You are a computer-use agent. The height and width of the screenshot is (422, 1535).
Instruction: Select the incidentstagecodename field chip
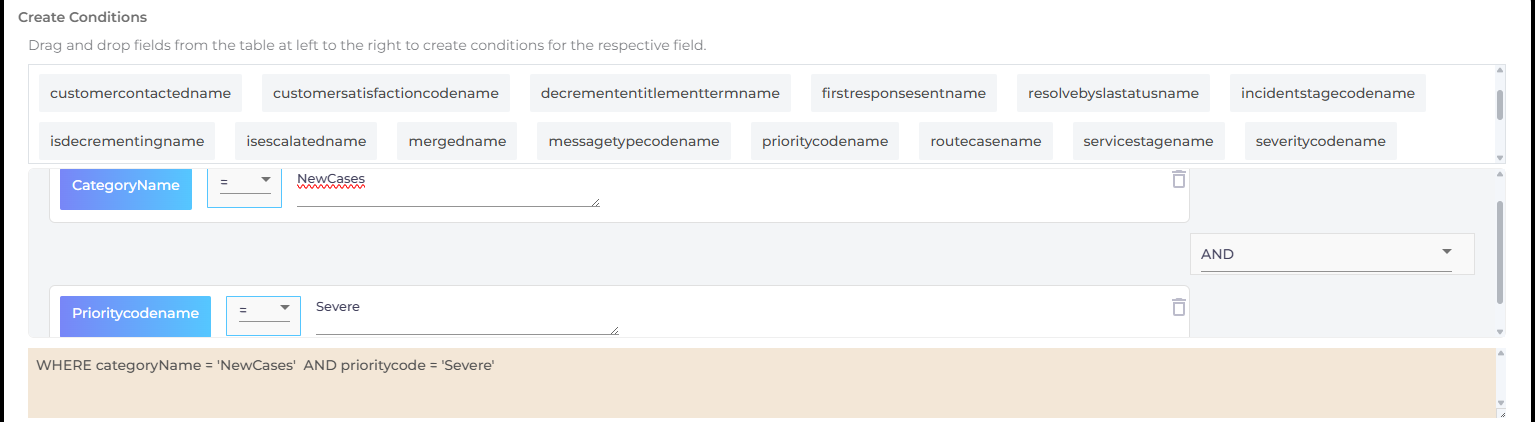(x=1327, y=93)
